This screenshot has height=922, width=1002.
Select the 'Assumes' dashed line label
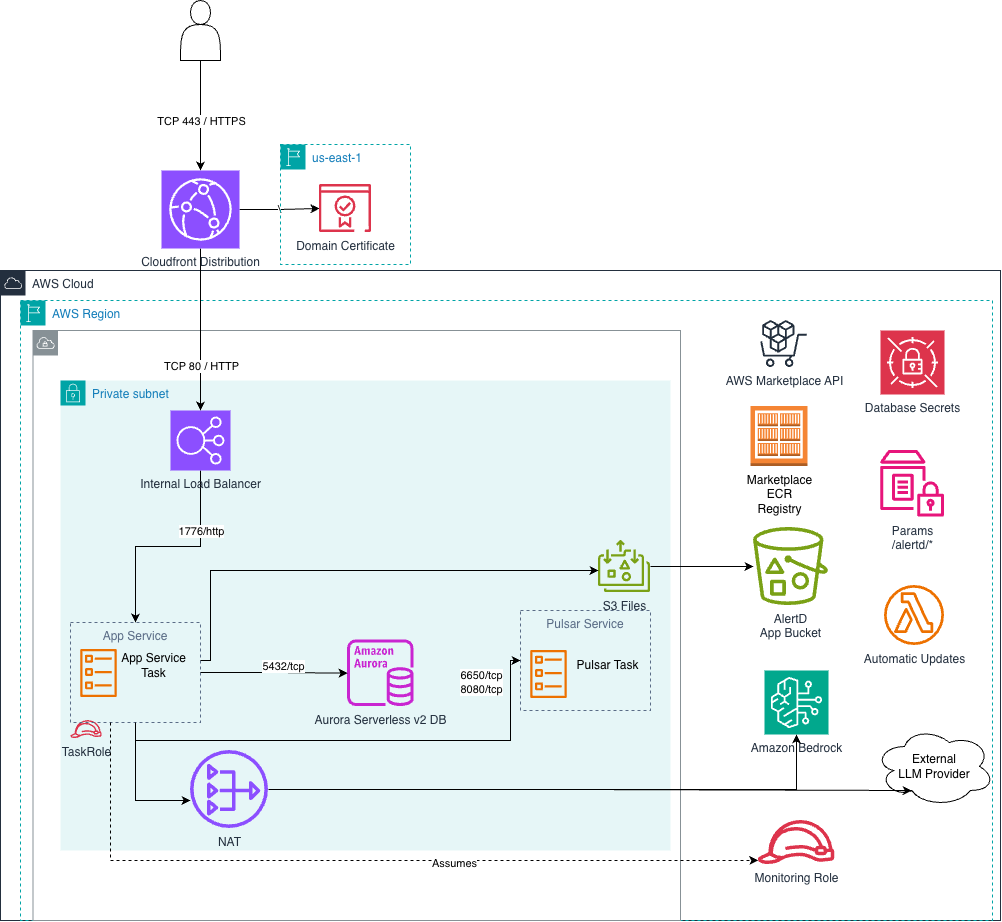[x=454, y=863]
